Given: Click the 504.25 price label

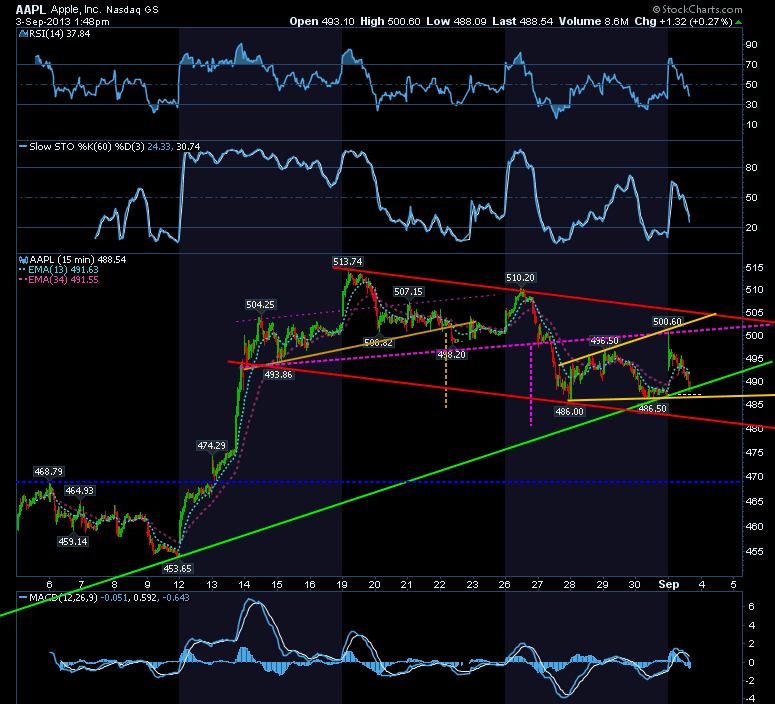Looking at the screenshot, I should [x=260, y=305].
